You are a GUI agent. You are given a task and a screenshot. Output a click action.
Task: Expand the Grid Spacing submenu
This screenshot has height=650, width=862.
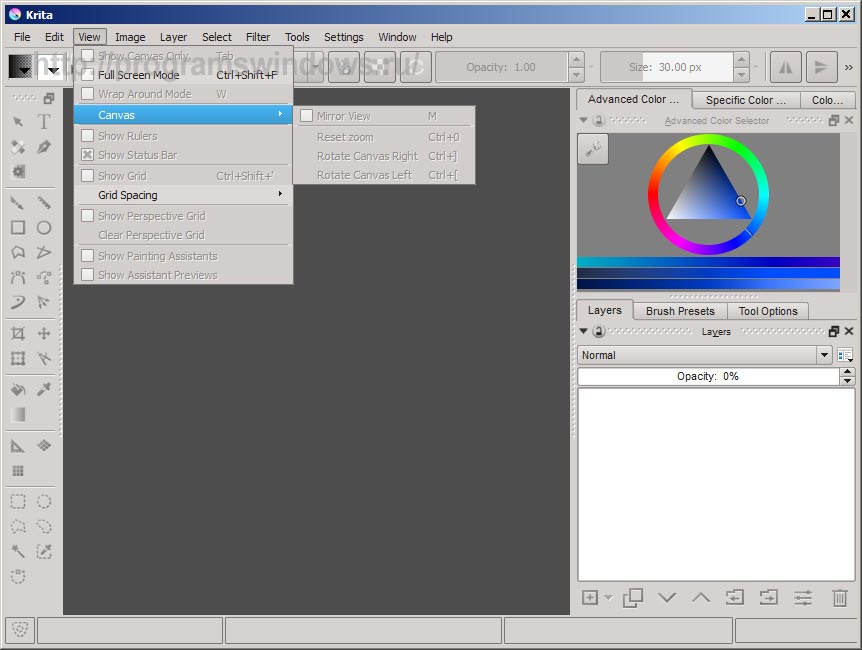(184, 195)
